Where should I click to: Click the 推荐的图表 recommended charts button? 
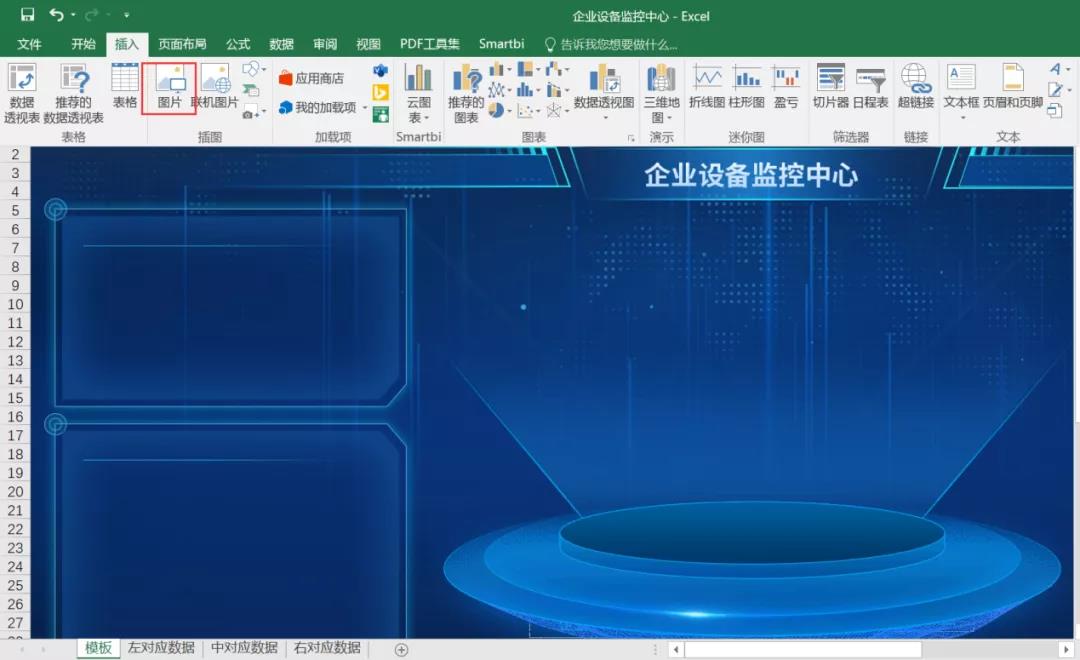pyautogui.click(x=466, y=95)
